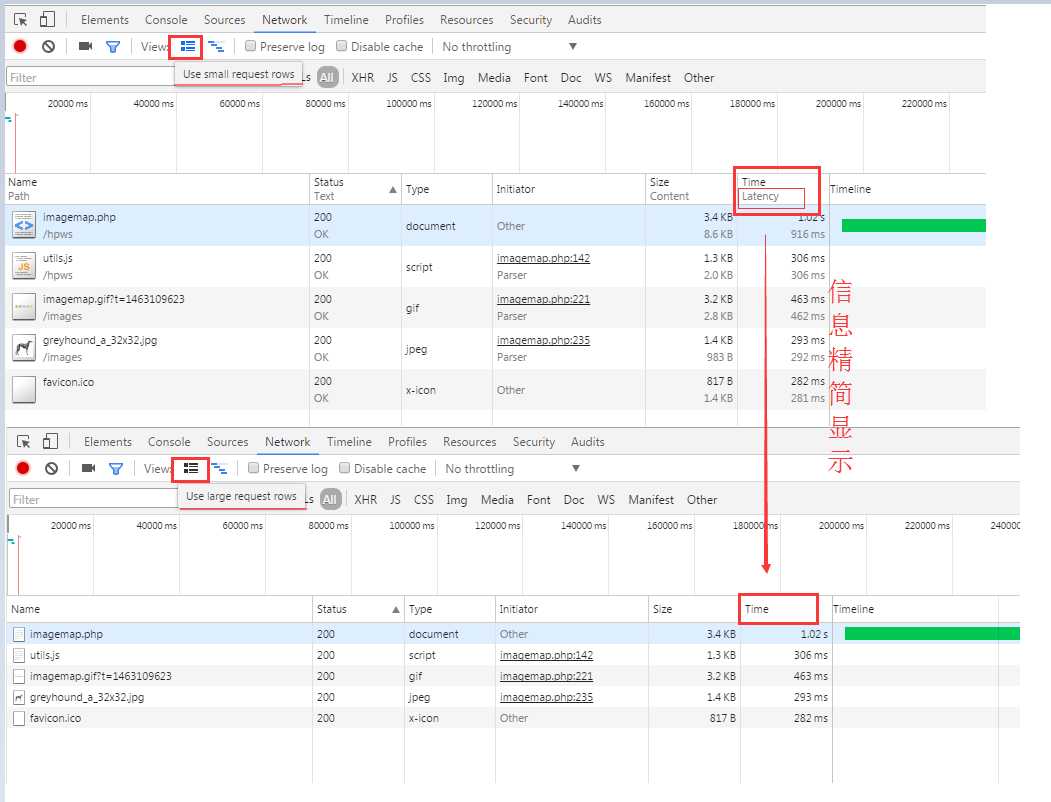Screen dimensions: 1051x802
Task: Enable Preserve log checkbox in lower panel
Action: tap(253, 468)
